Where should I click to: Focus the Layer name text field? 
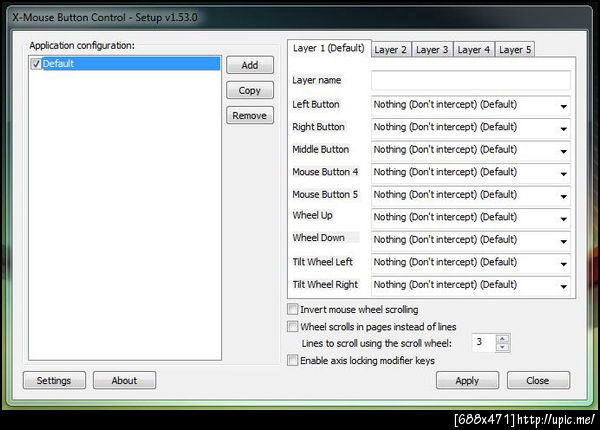pos(471,80)
